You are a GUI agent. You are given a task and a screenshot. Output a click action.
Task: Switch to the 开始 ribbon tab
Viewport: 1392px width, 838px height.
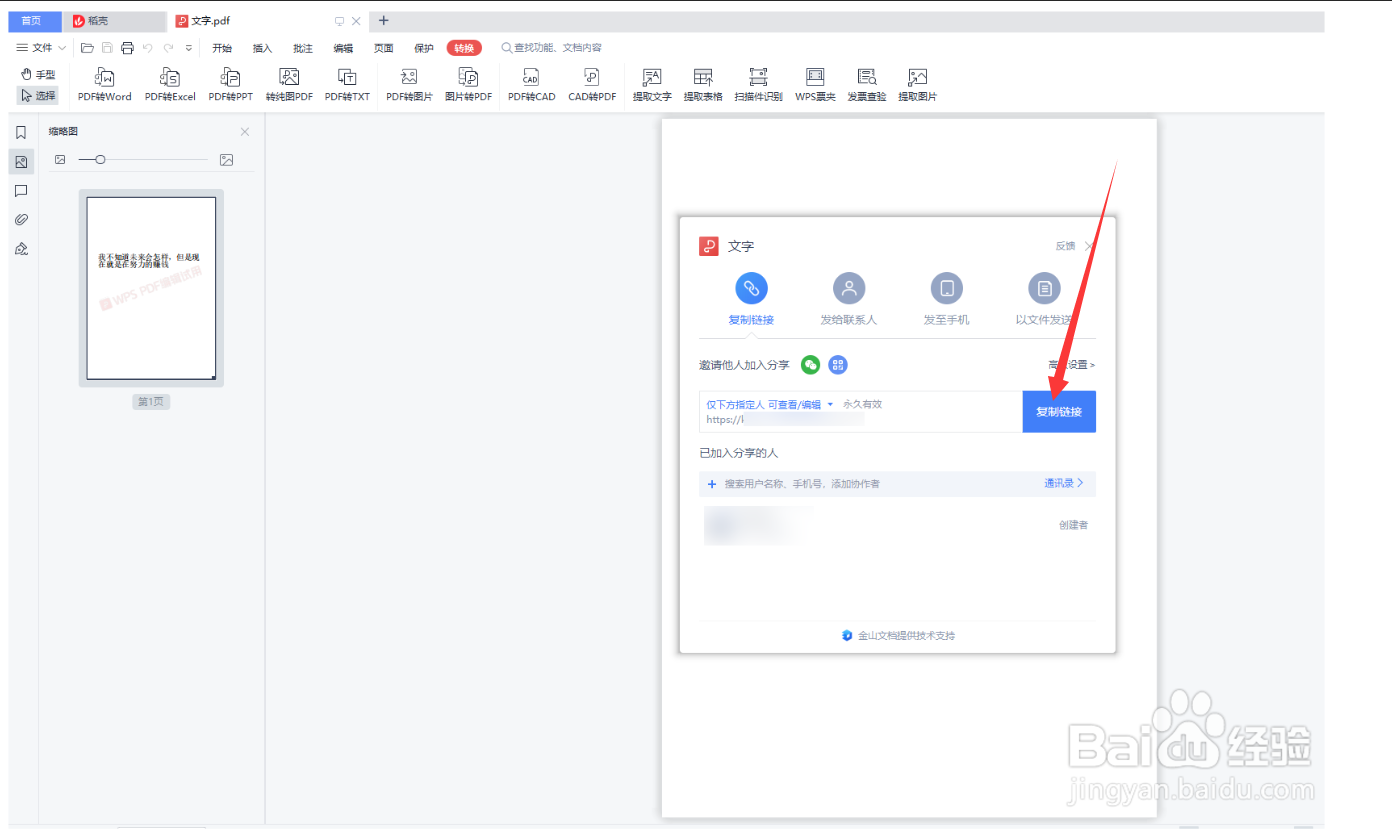click(x=222, y=48)
